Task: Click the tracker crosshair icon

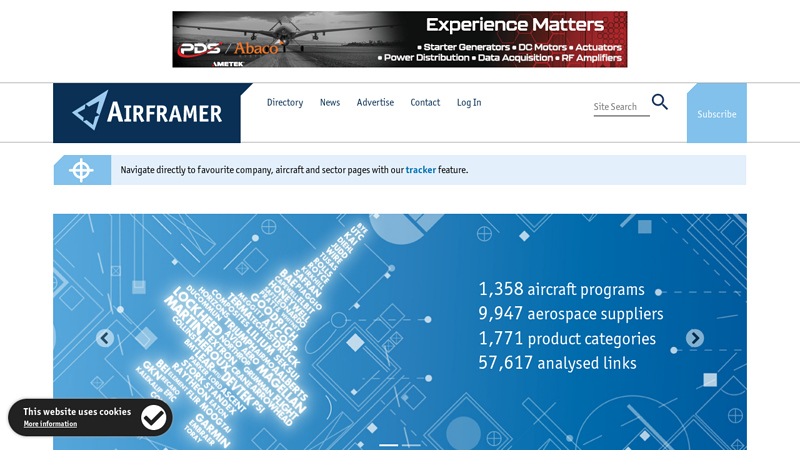Action: click(x=82, y=170)
